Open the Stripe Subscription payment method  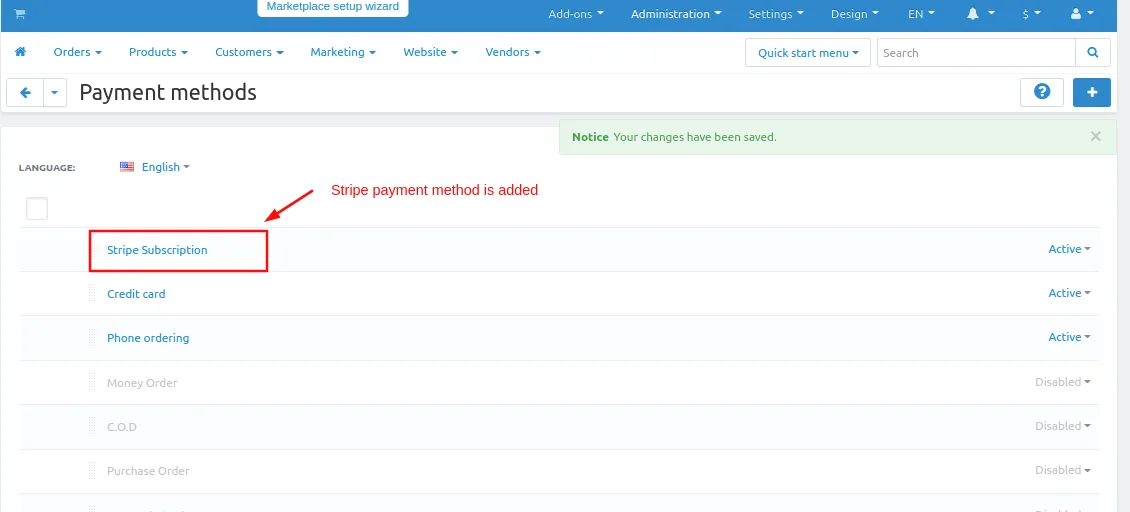point(157,250)
